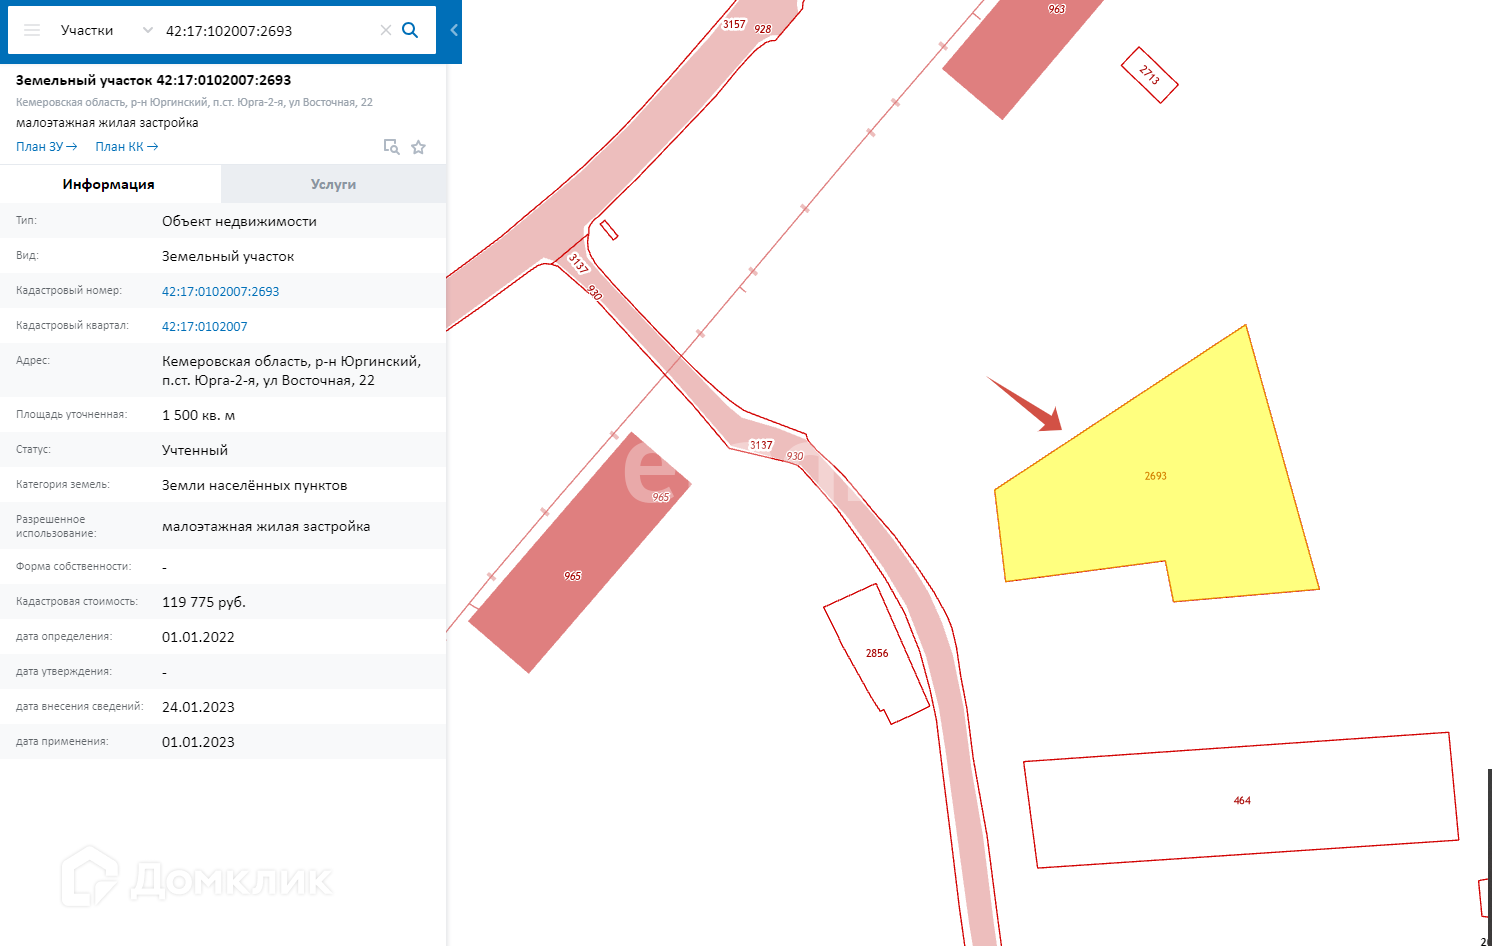
Task: Click the cadastral value 119 775 руб.
Action: [204, 602]
